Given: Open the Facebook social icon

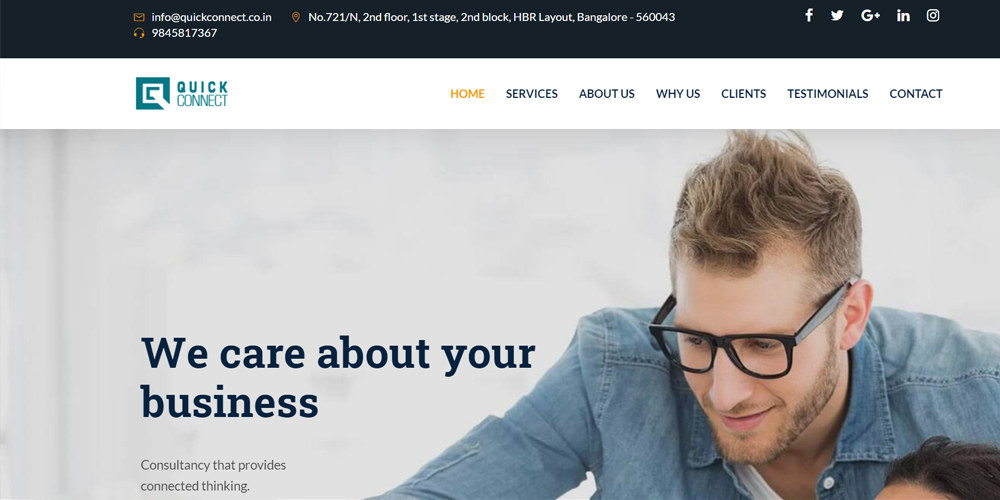Looking at the screenshot, I should (x=809, y=15).
